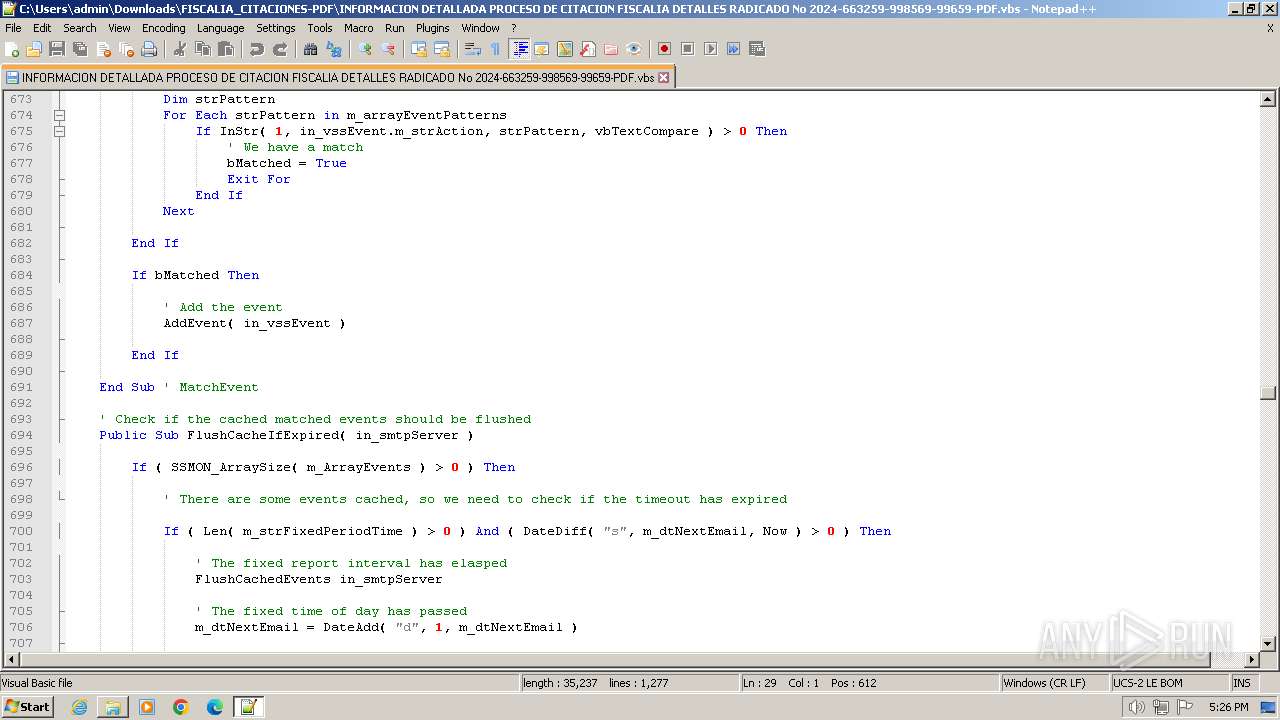
Task: Click the INS insert mode status indicator
Action: 1242,683
